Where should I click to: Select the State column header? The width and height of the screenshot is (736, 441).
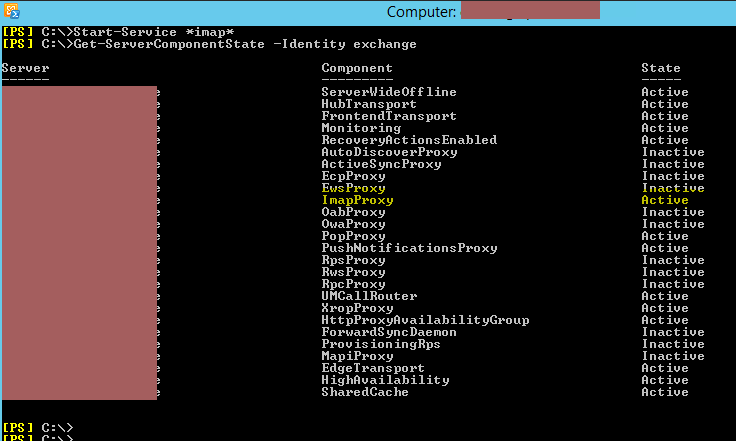point(661,68)
